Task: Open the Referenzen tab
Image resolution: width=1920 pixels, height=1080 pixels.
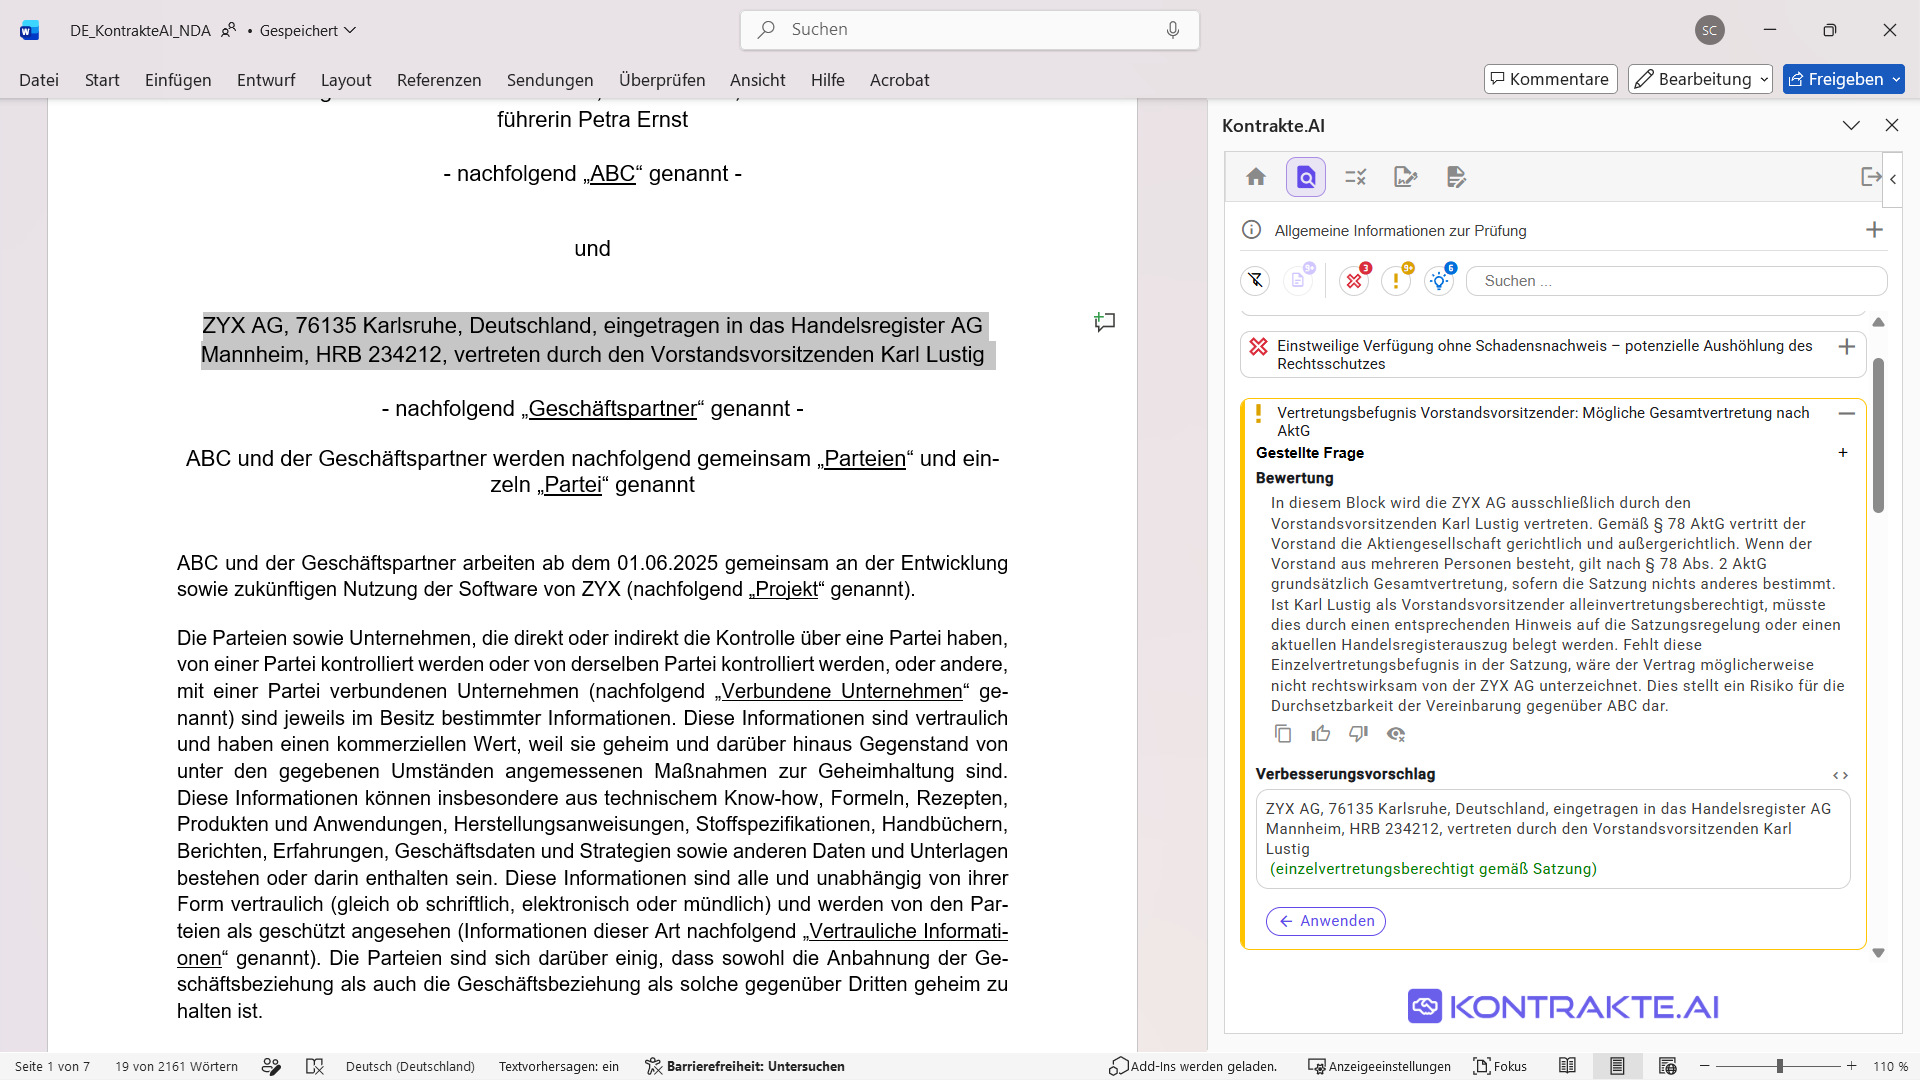Action: click(439, 80)
